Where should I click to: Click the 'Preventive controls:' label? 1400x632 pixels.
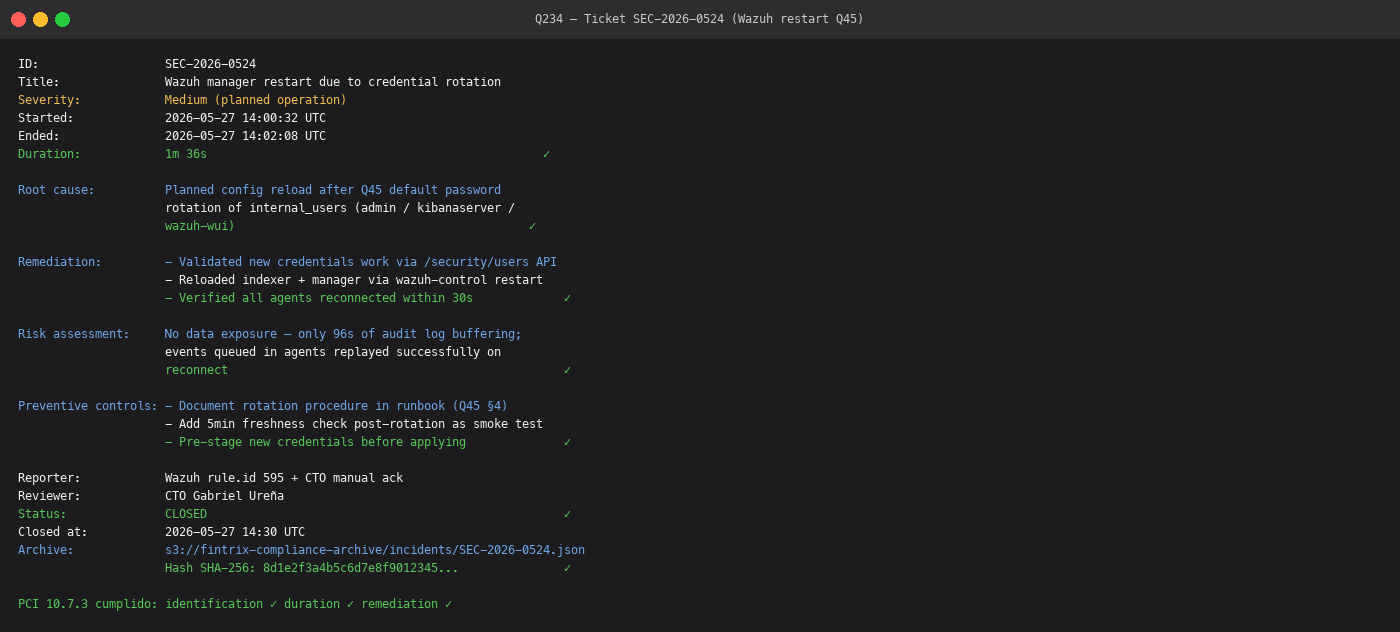point(88,406)
